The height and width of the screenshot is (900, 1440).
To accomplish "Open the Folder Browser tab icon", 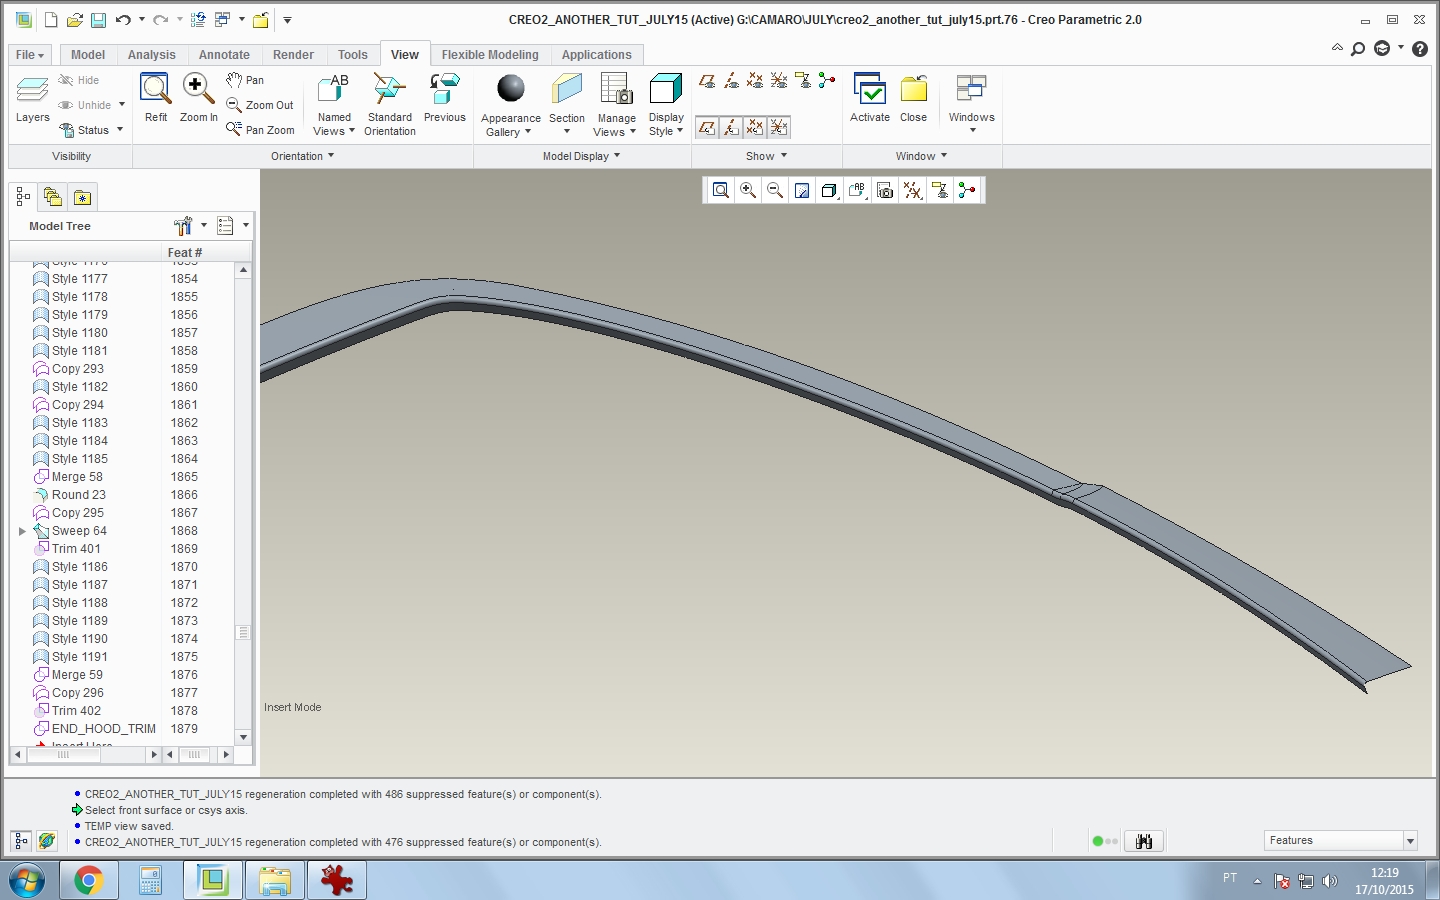I will coord(53,197).
